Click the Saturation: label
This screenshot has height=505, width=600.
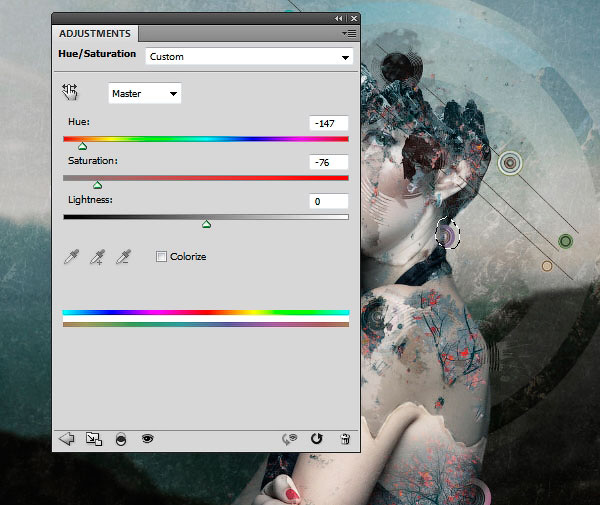click(x=93, y=161)
